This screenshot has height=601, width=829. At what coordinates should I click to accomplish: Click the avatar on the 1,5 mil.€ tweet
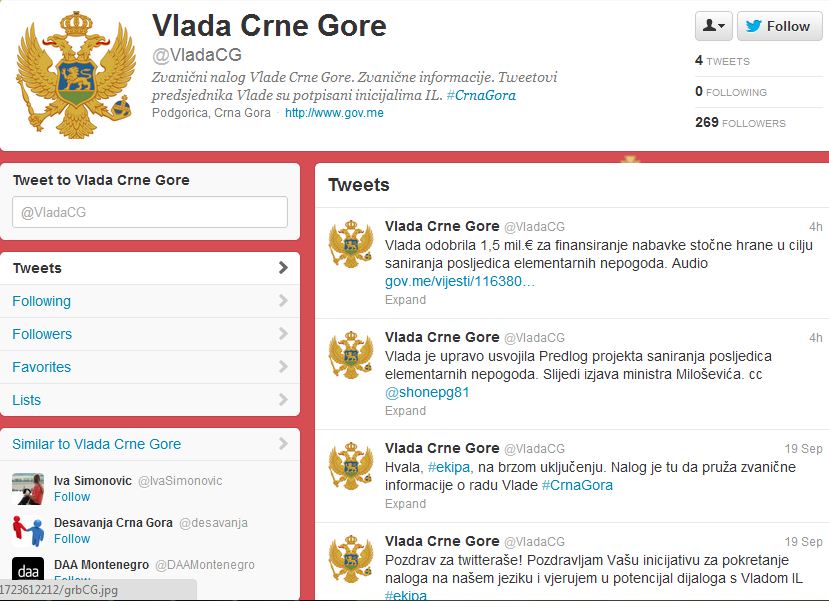(351, 244)
